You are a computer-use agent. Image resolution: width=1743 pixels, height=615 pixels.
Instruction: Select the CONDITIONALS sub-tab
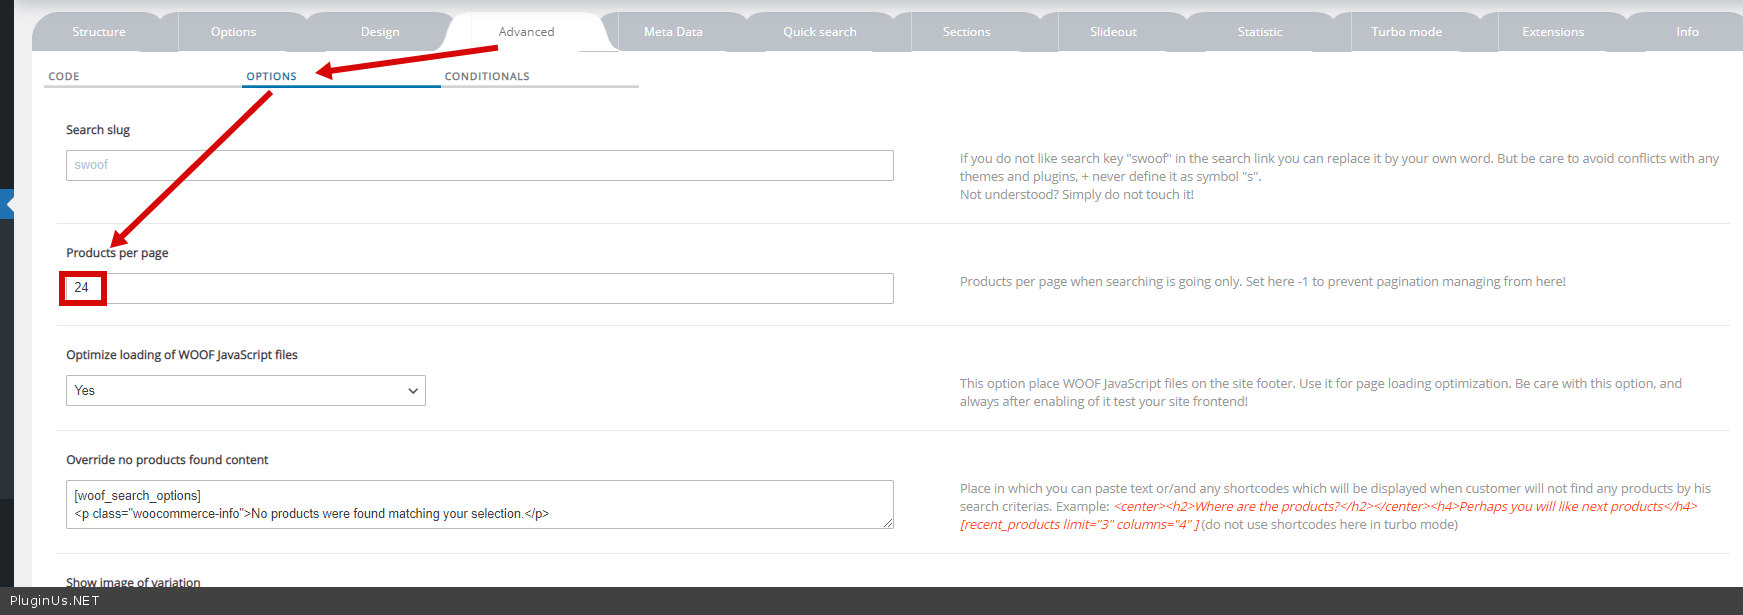click(x=487, y=76)
